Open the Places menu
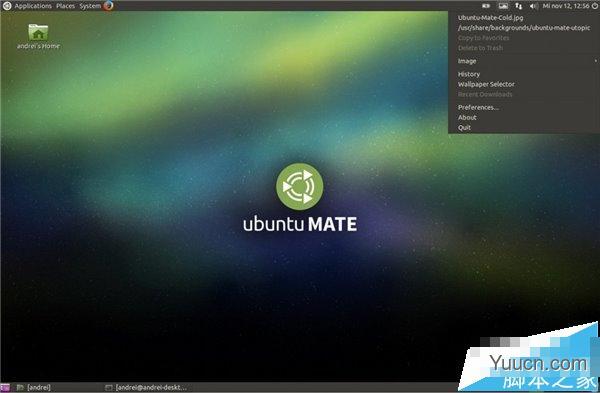The width and height of the screenshot is (600, 393). point(65,6)
